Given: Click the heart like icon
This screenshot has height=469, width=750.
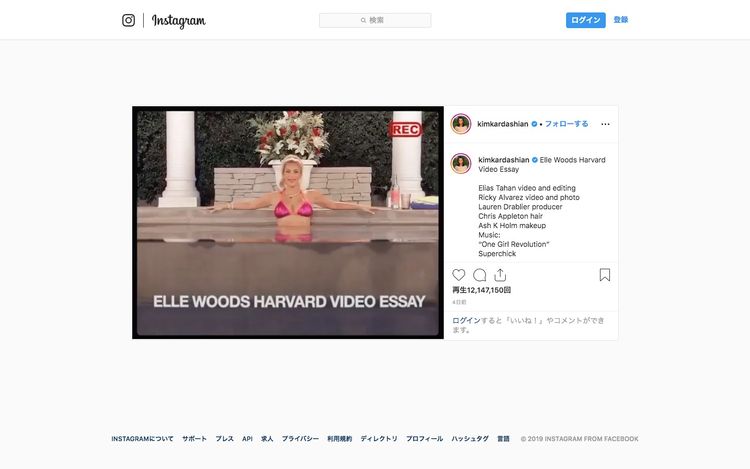Looking at the screenshot, I should [x=459, y=275].
